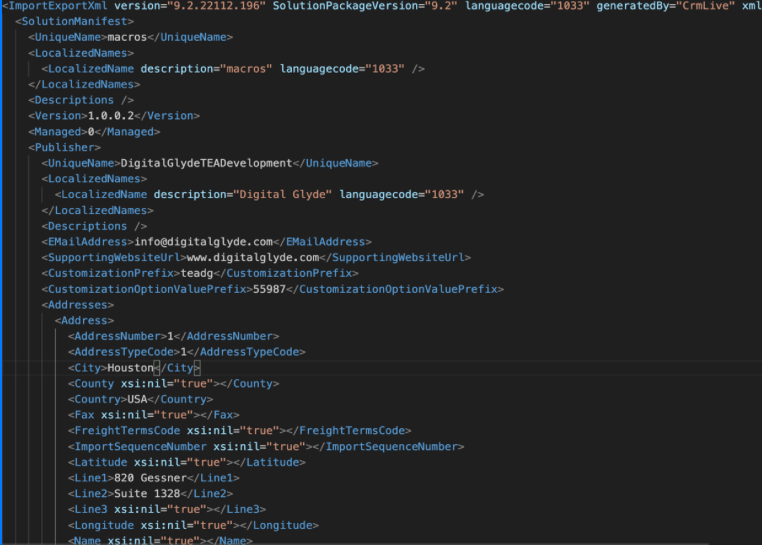762x545 pixels.
Task: Click the opening Publisher tag
Action: point(64,147)
